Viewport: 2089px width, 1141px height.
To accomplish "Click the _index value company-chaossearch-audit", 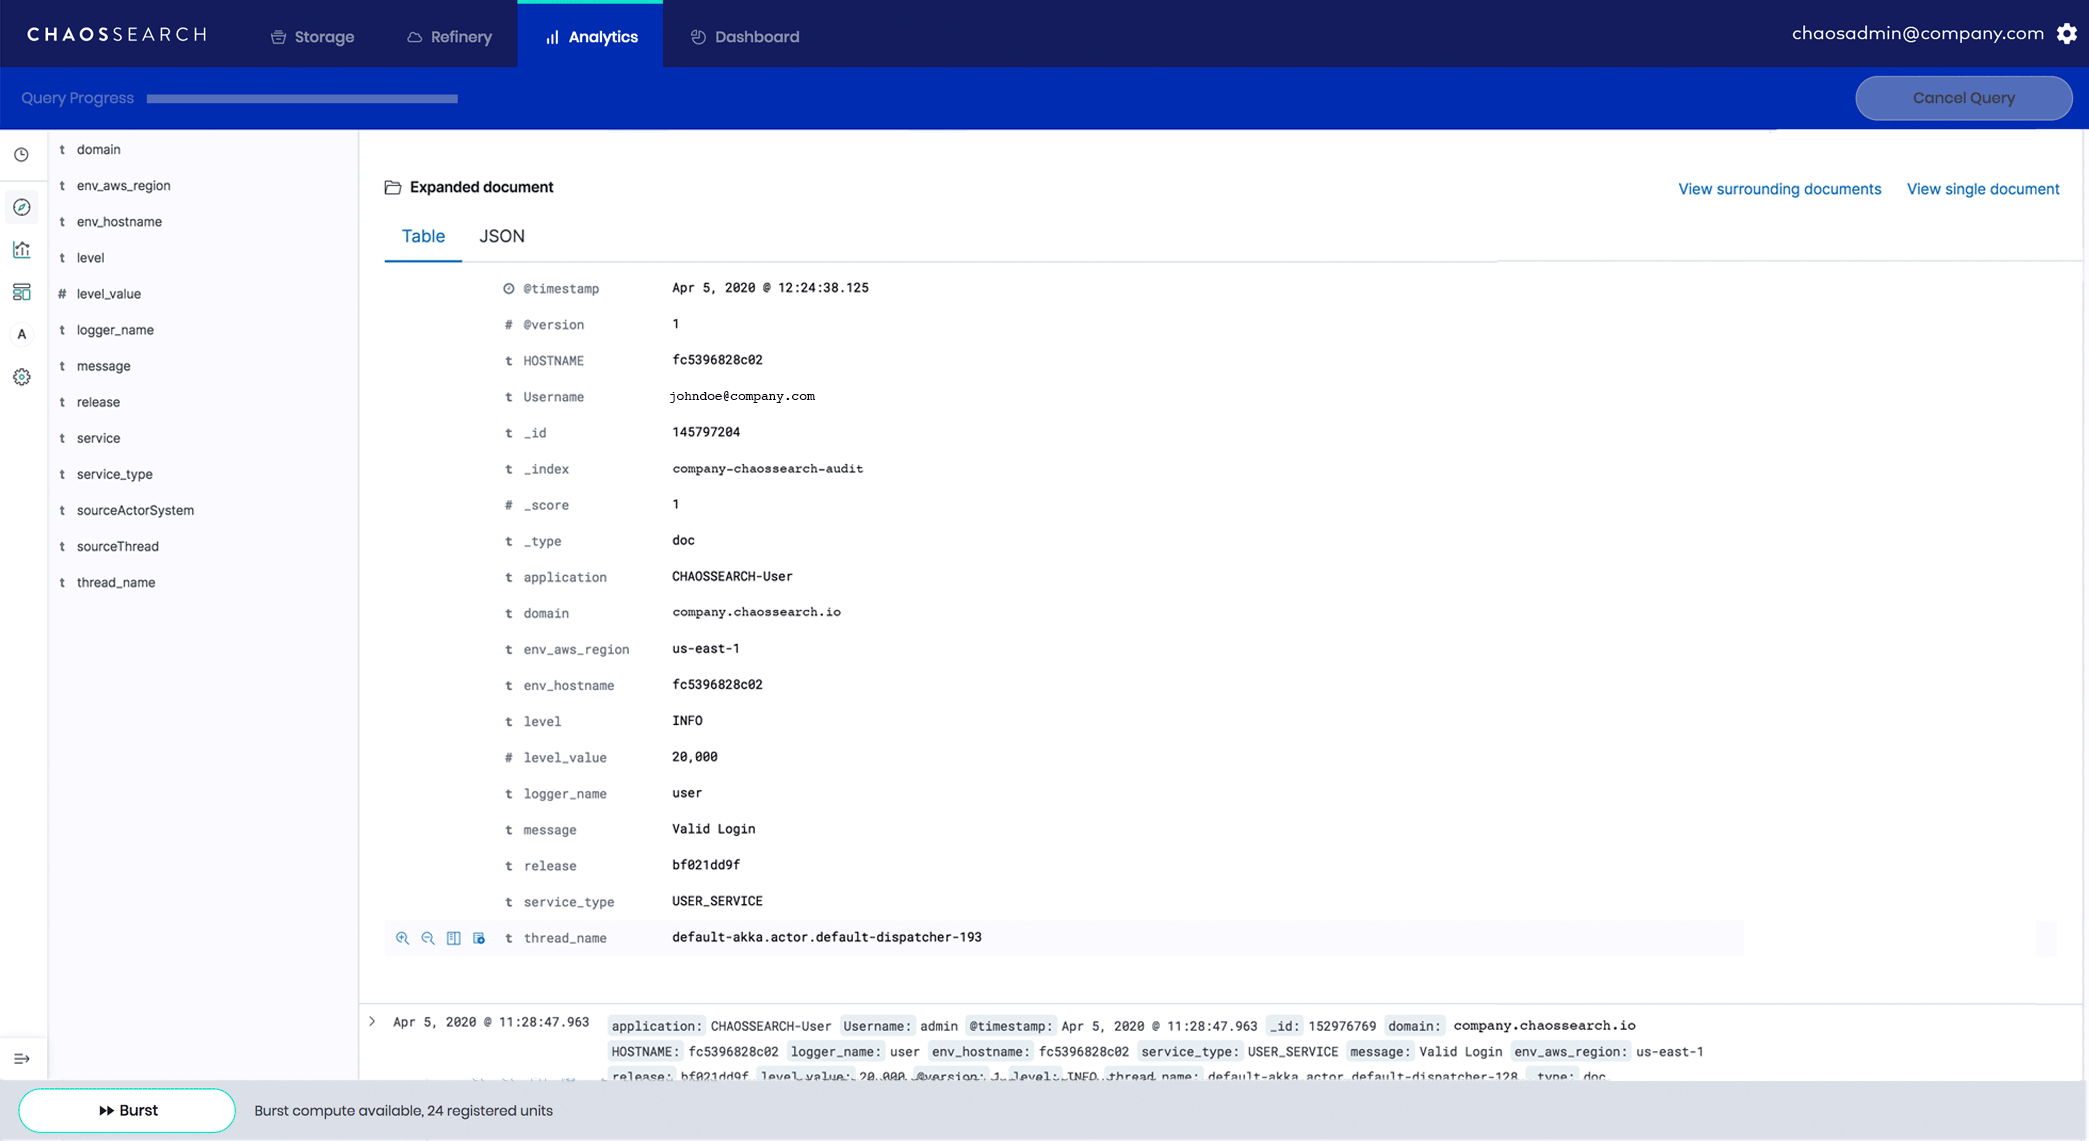I will (767, 468).
